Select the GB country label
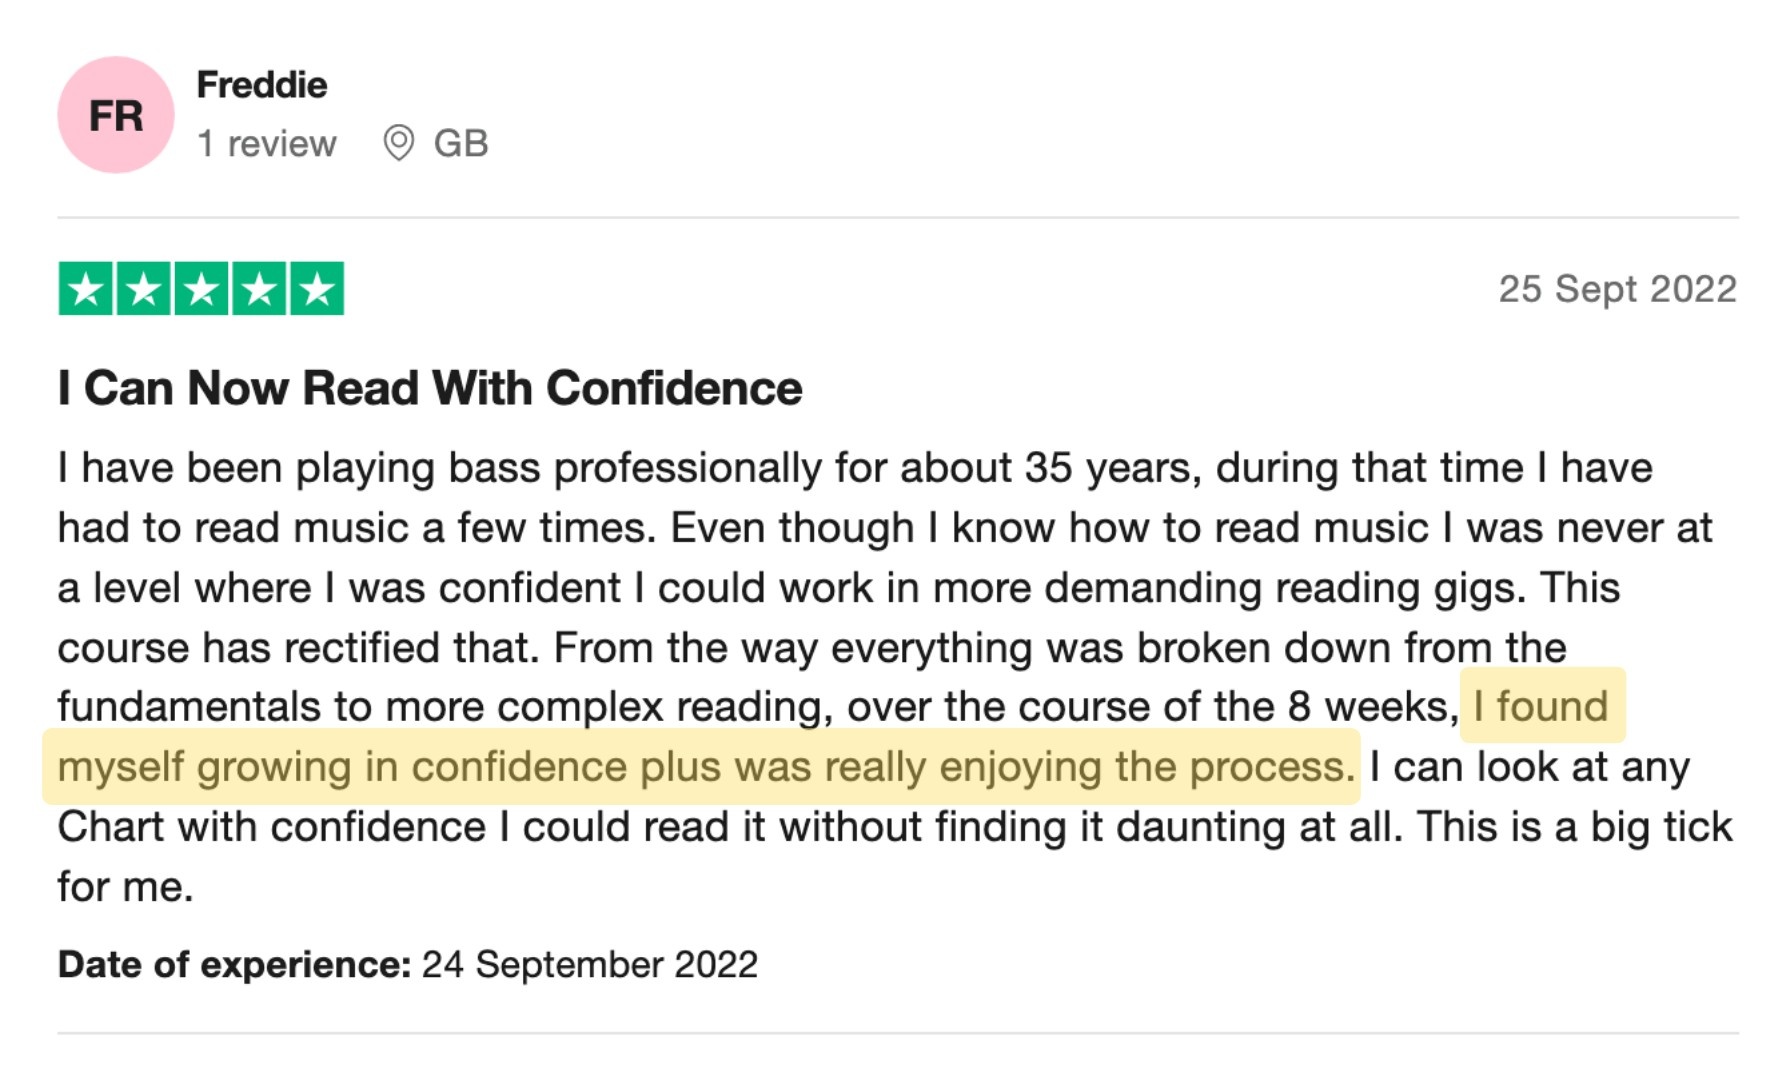This screenshot has height=1080, width=1783. click(x=461, y=143)
